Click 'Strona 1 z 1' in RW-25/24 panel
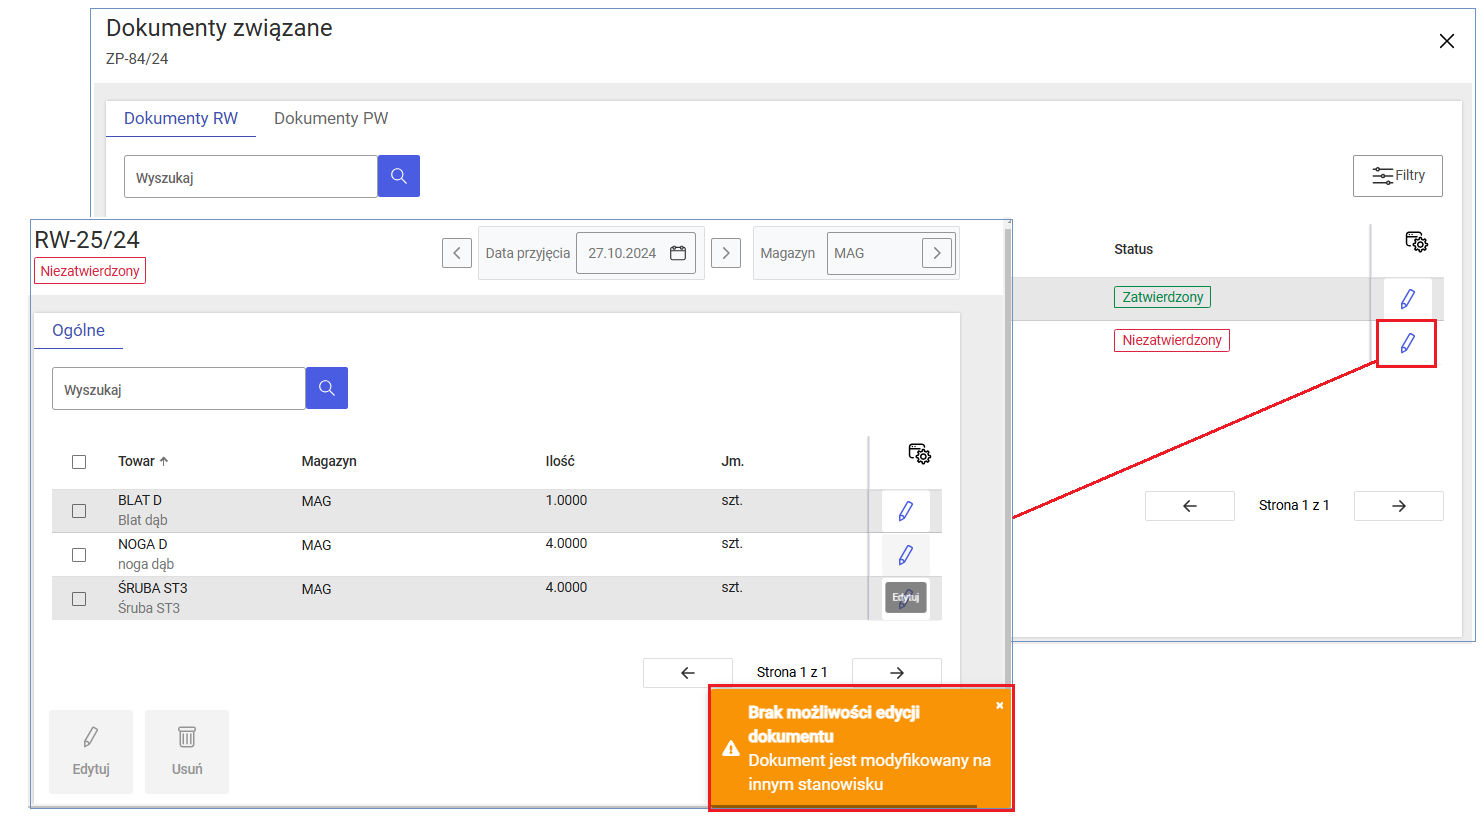 tap(792, 672)
